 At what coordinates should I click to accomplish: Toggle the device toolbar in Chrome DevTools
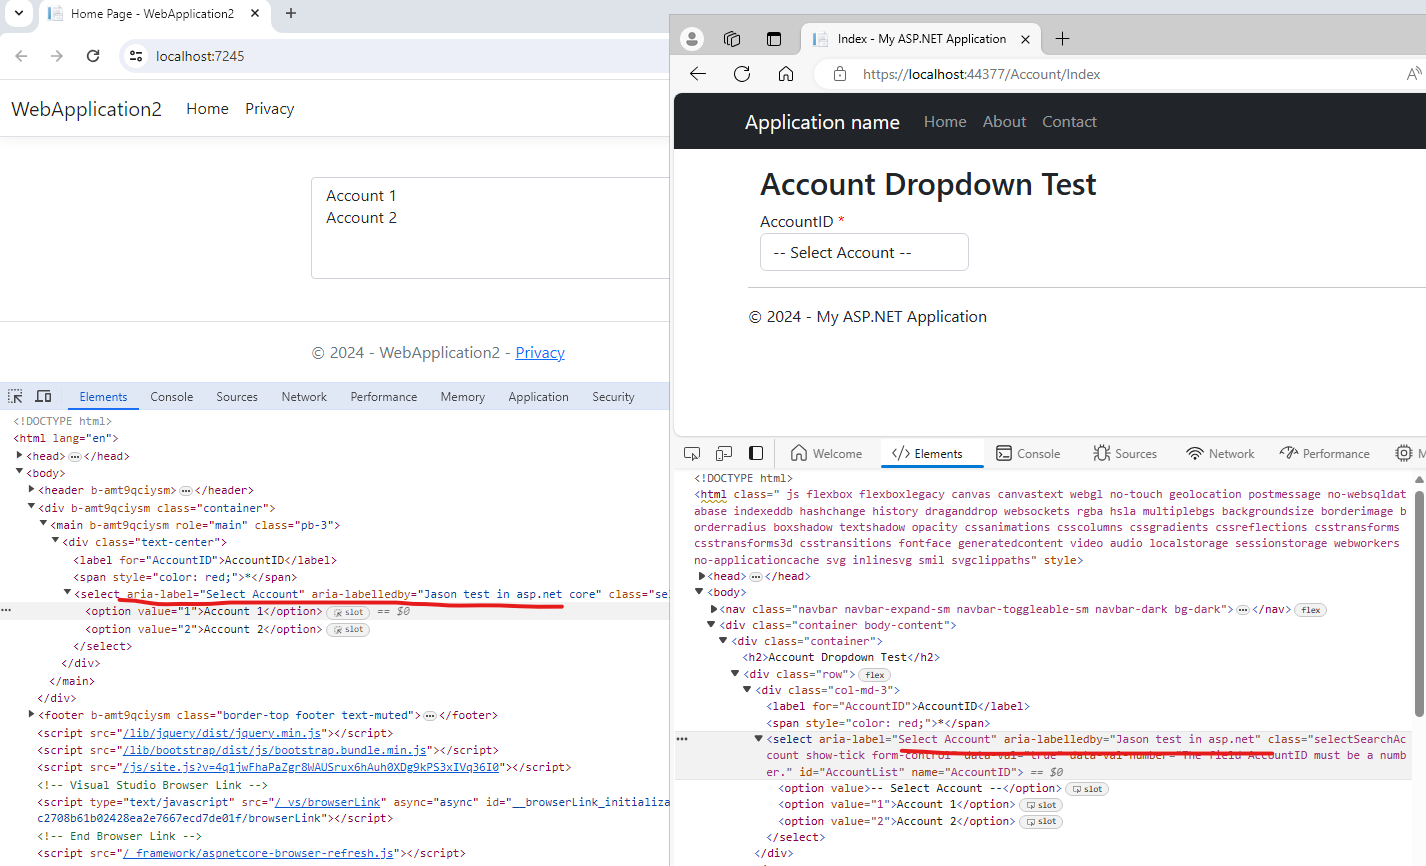[43, 396]
